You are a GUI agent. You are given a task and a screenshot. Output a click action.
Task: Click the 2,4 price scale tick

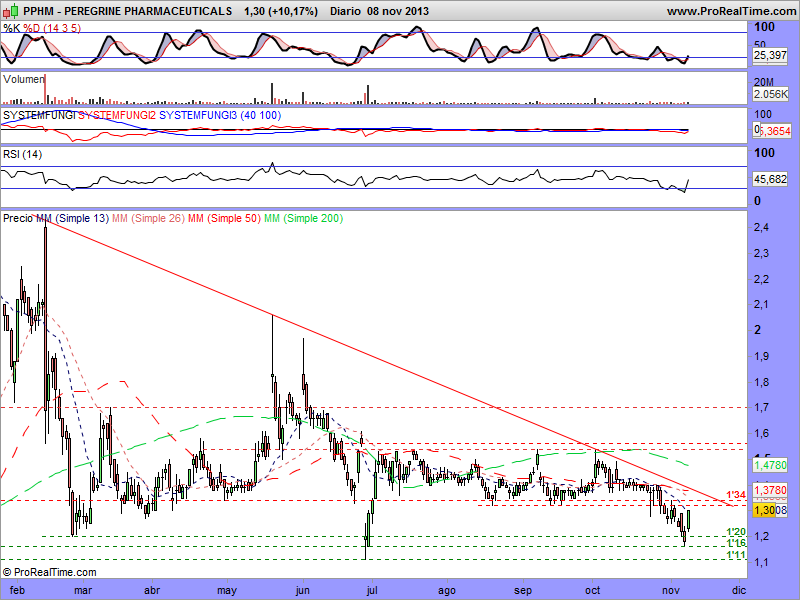tap(761, 228)
